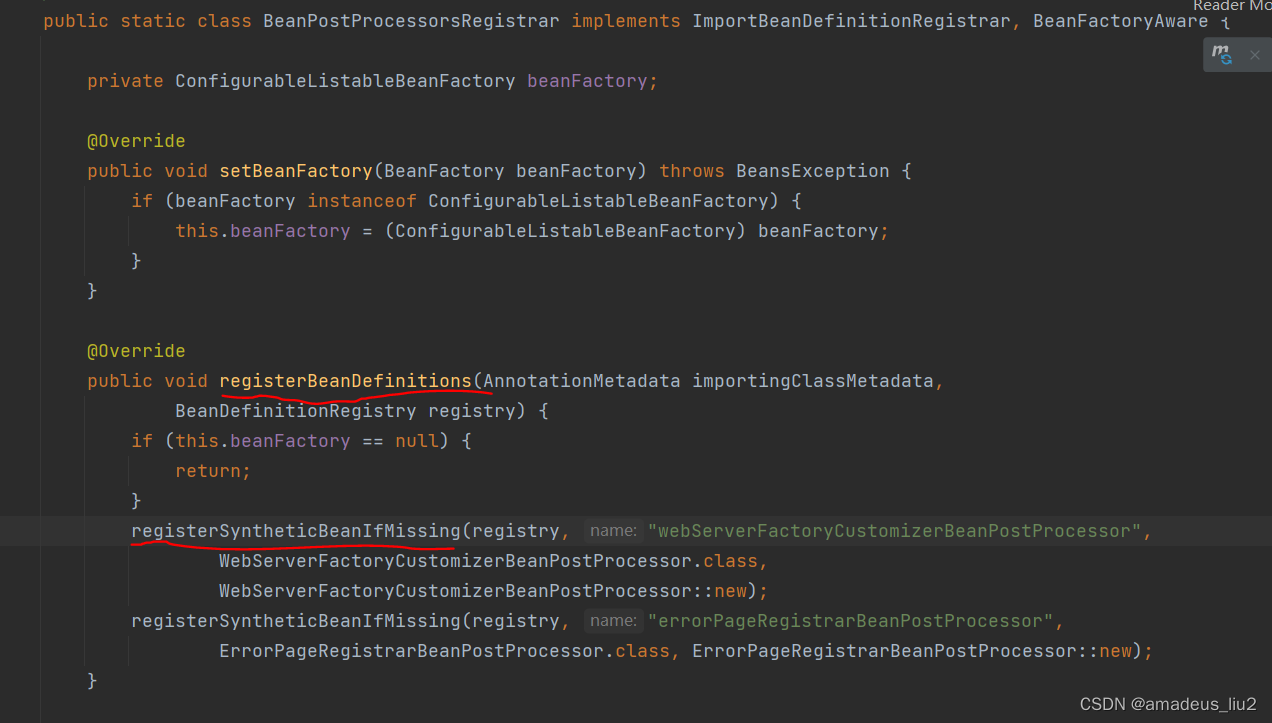Click the BeanDefinitionRegistry parameter type
This screenshot has width=1272, height=723.
click(296, 411)
